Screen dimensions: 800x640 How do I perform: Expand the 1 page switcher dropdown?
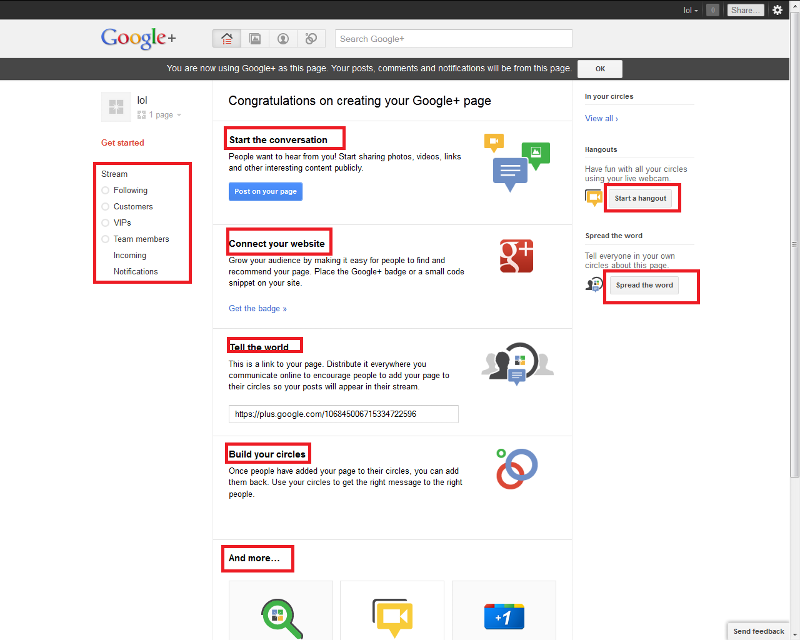159,115
